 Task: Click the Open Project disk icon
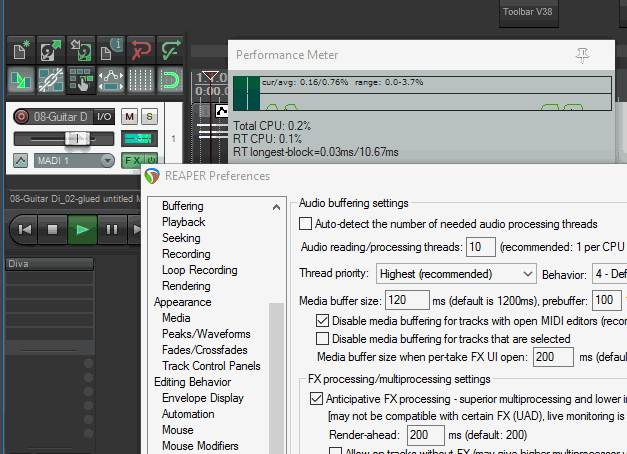(51, 50)
